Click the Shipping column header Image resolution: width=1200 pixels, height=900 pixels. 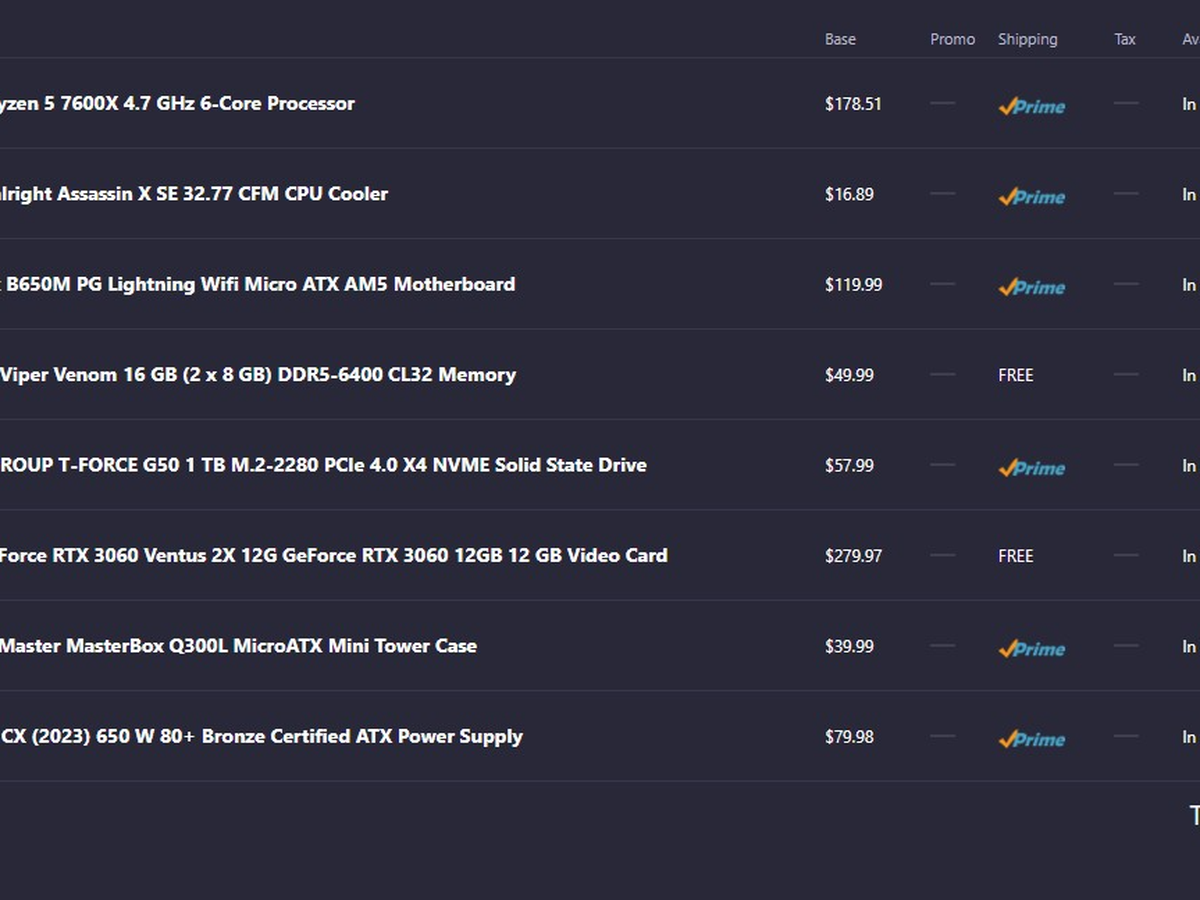[x=1027, y=39]
